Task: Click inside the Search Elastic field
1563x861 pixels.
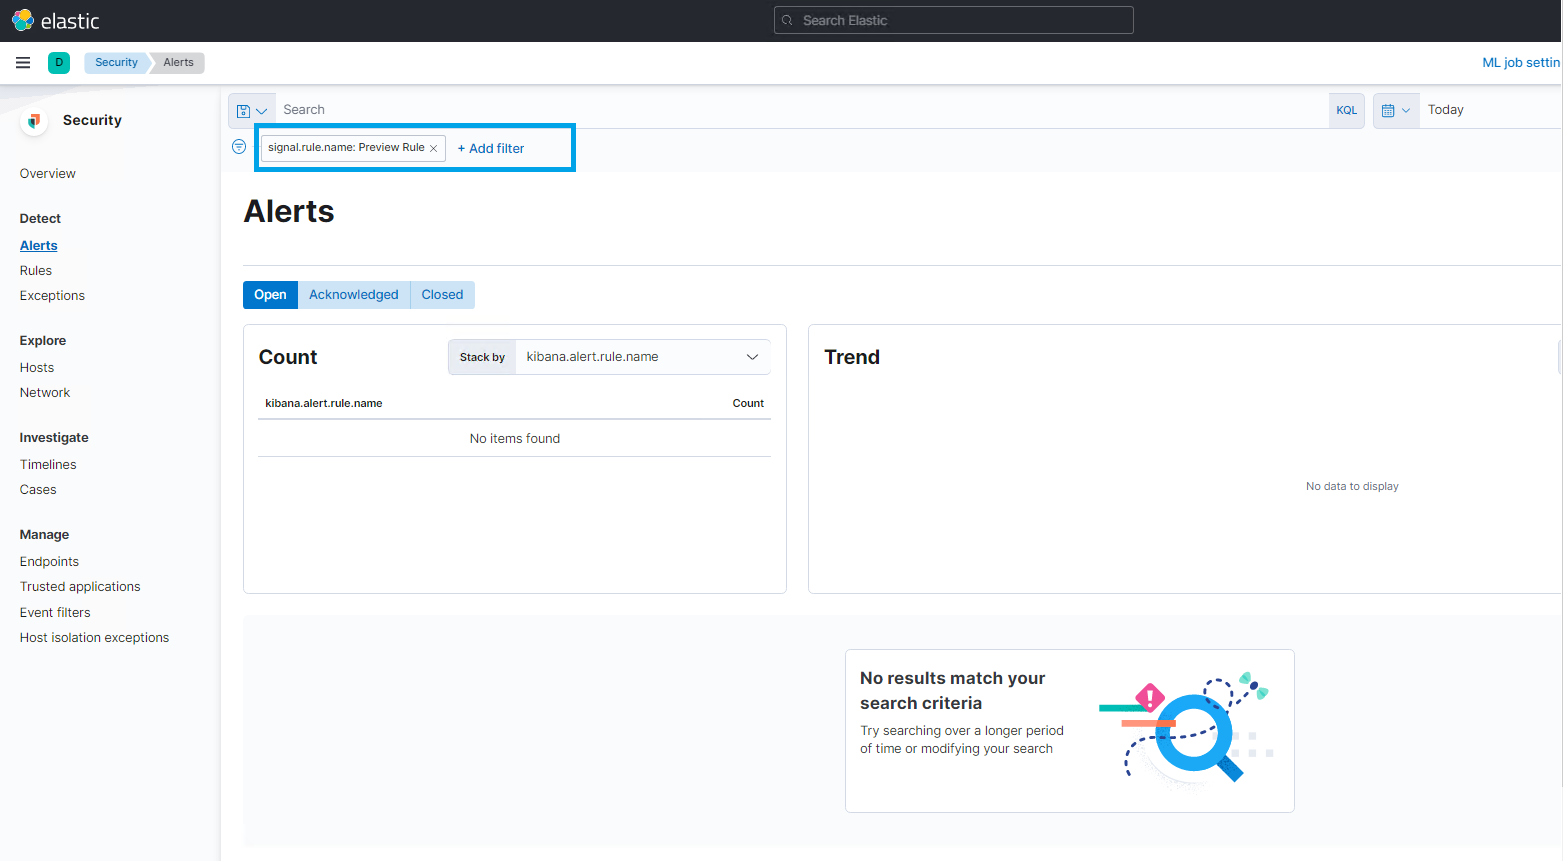Action: (952, 19)
